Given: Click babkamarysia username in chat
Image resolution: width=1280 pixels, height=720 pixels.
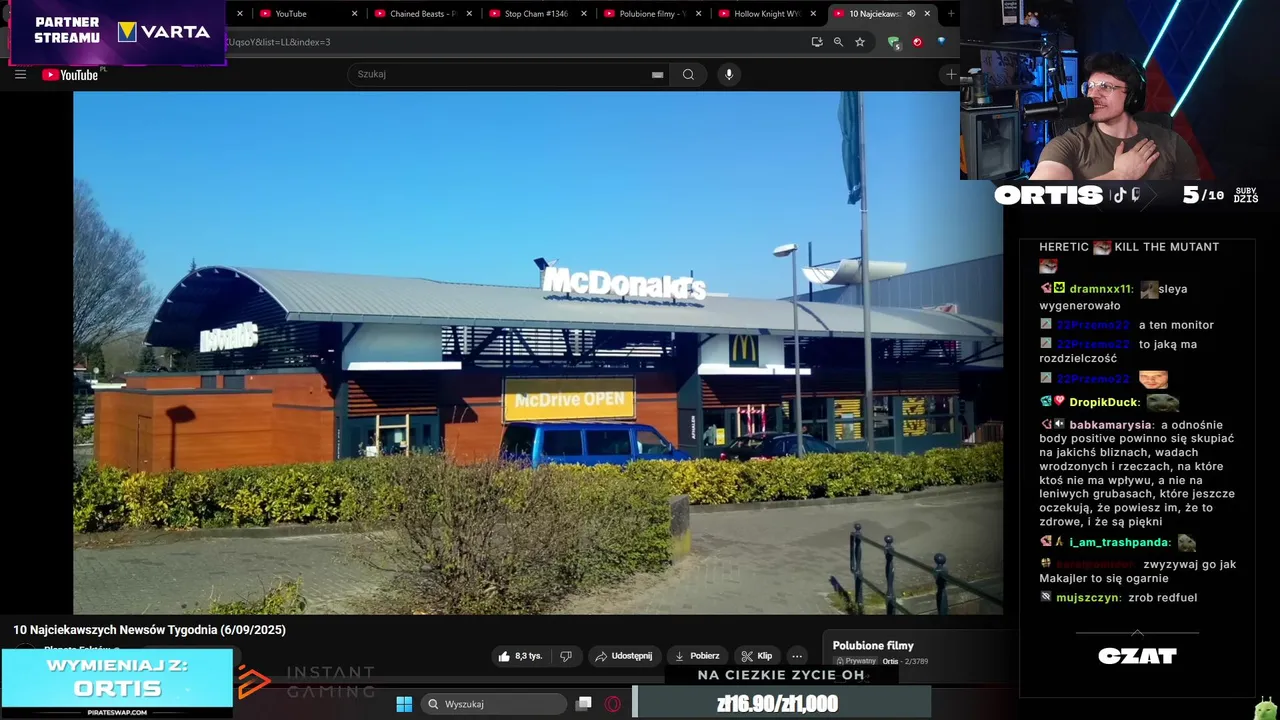Looking at the screenshot, I should [x=1113, y=425].
